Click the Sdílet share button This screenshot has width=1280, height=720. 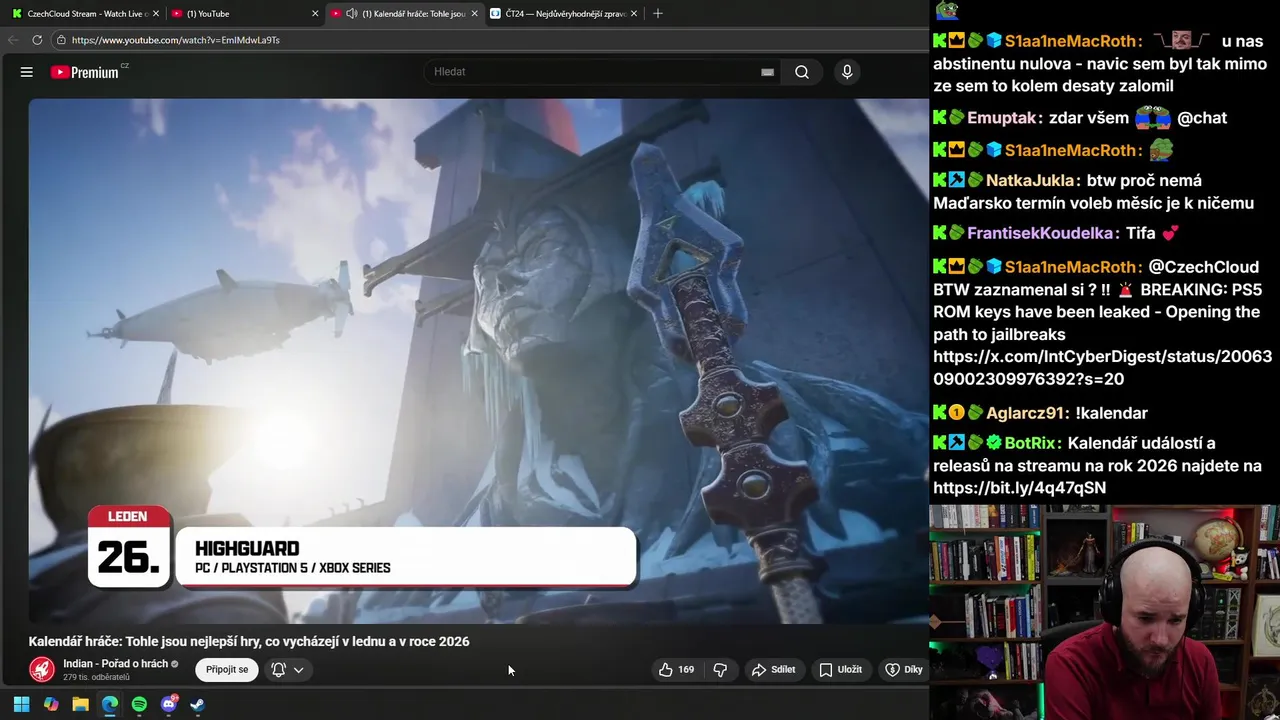[x=773, y=670]
